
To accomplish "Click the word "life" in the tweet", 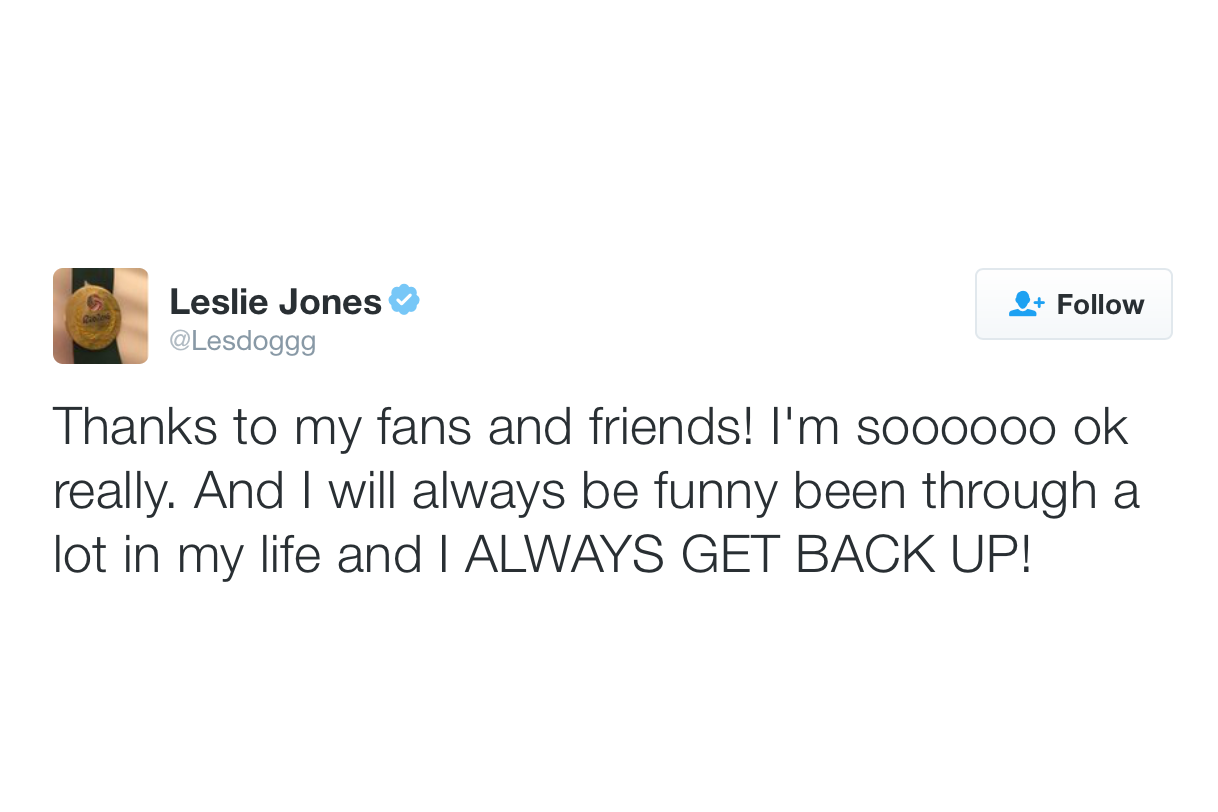I will click(288, 556).
